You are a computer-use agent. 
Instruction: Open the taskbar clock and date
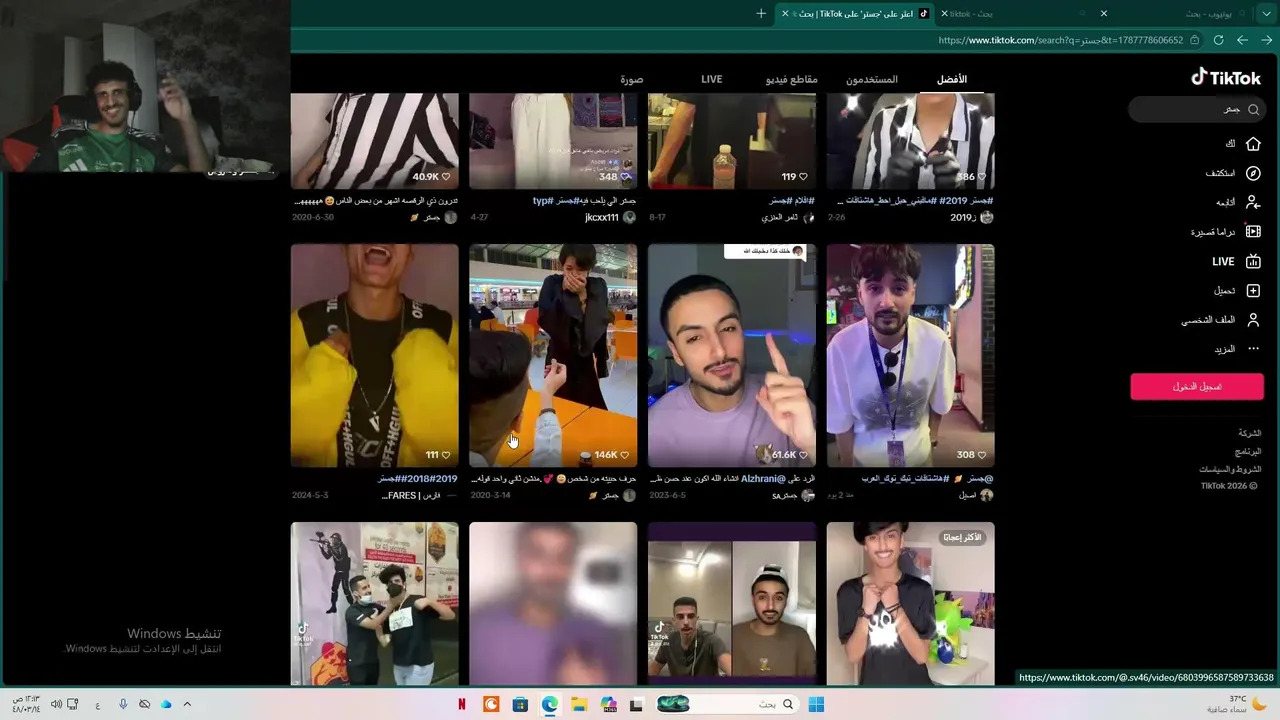click(x=26, y=704)
